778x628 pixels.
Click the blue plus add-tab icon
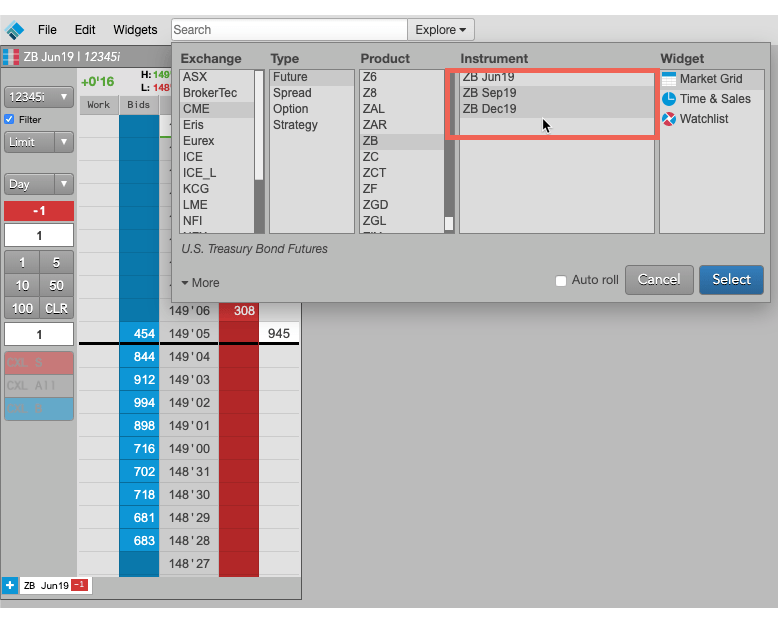pos(9,585)
